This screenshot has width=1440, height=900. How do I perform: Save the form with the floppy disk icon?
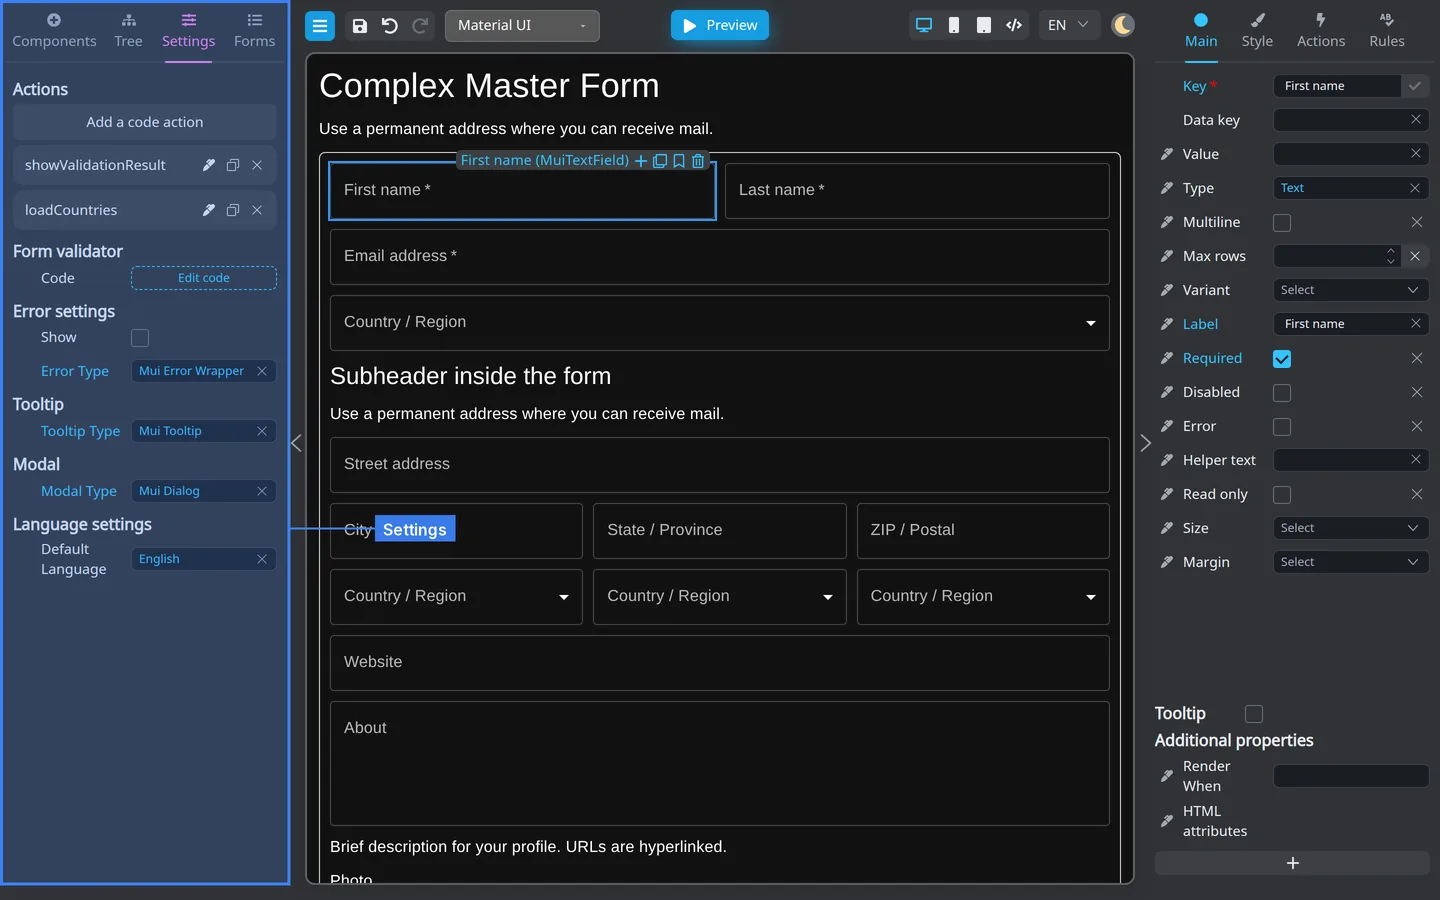click(360, 26)
